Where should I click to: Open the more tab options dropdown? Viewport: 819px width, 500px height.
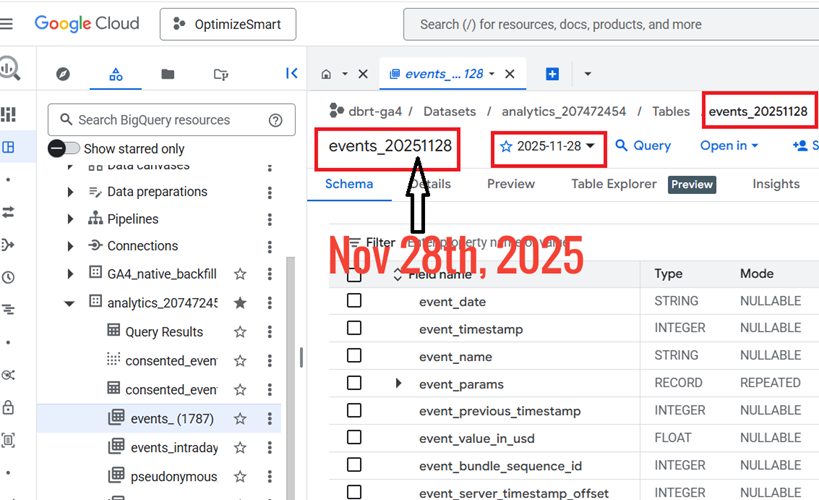(588, 74)
